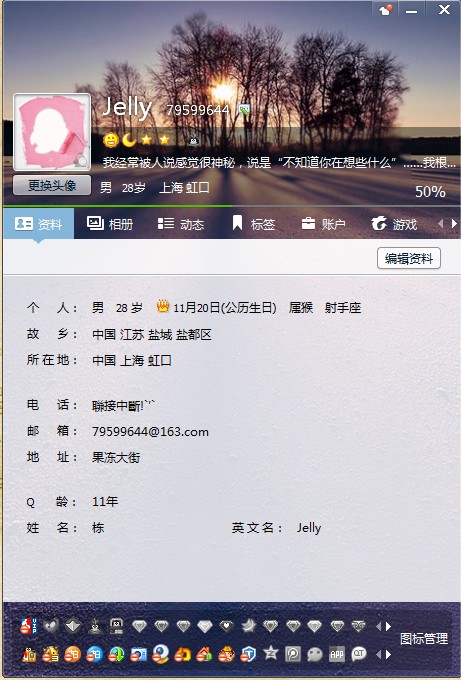Open the 标签 tab

[x=254, y=224]
